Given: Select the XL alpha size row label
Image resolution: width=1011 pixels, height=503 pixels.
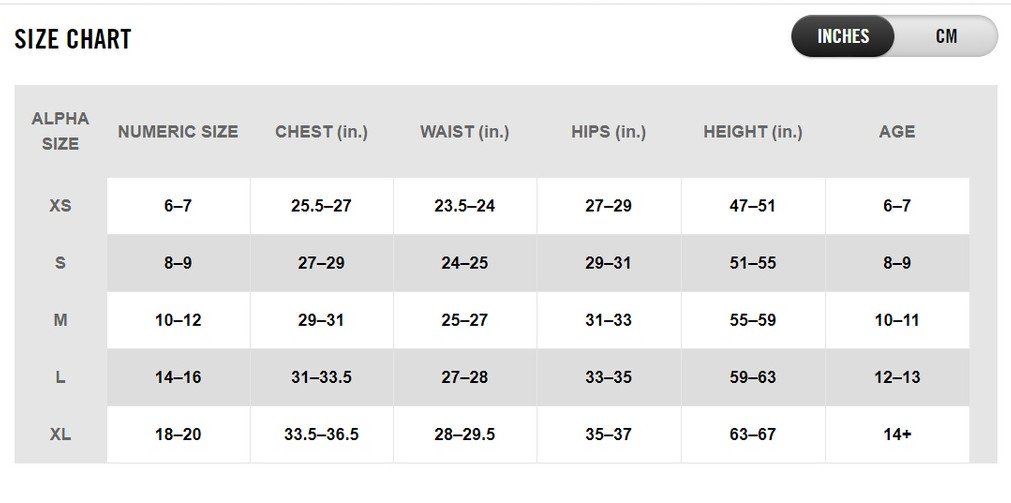Looking at the screenshot, I should (x=60, y=434).
